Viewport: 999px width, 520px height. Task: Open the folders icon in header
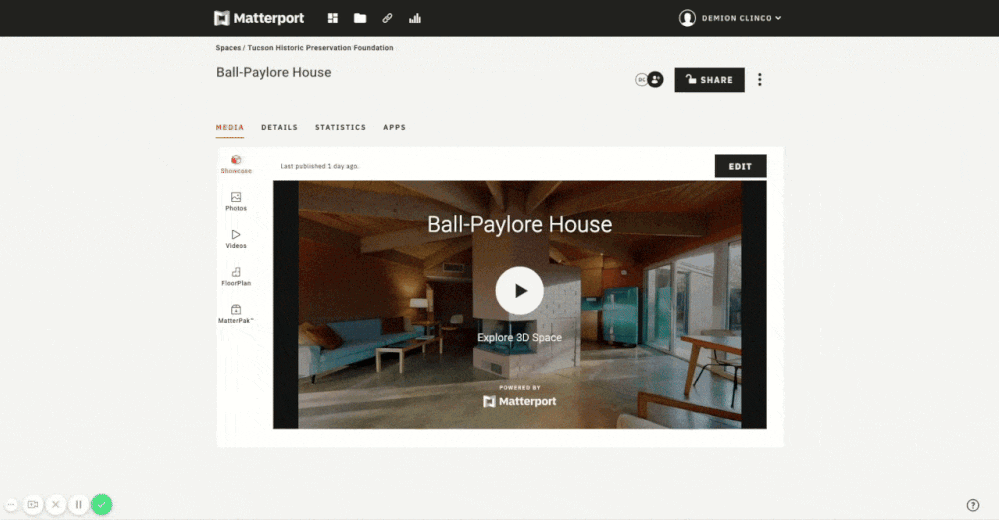[360, 18]
